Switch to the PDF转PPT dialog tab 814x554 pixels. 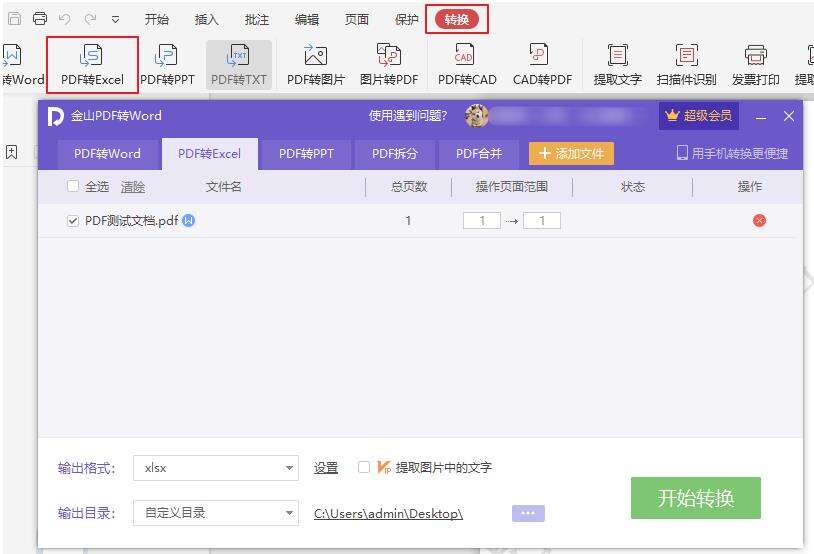[x=306, y=154]
